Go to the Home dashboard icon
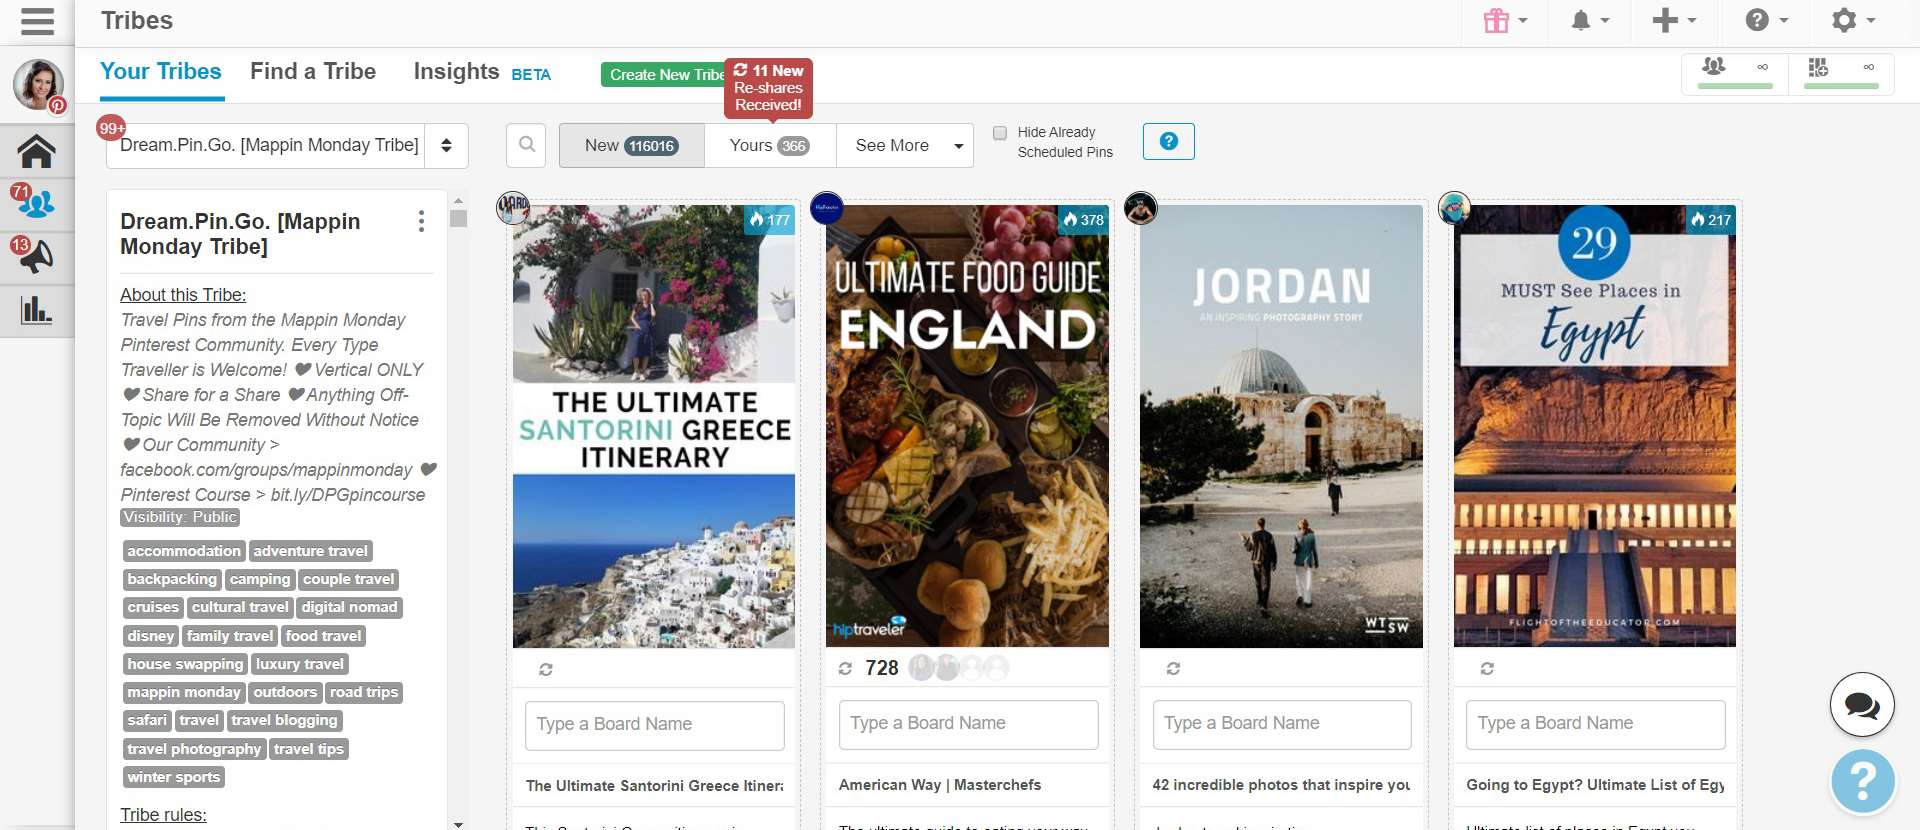 (x=36, y=151)
